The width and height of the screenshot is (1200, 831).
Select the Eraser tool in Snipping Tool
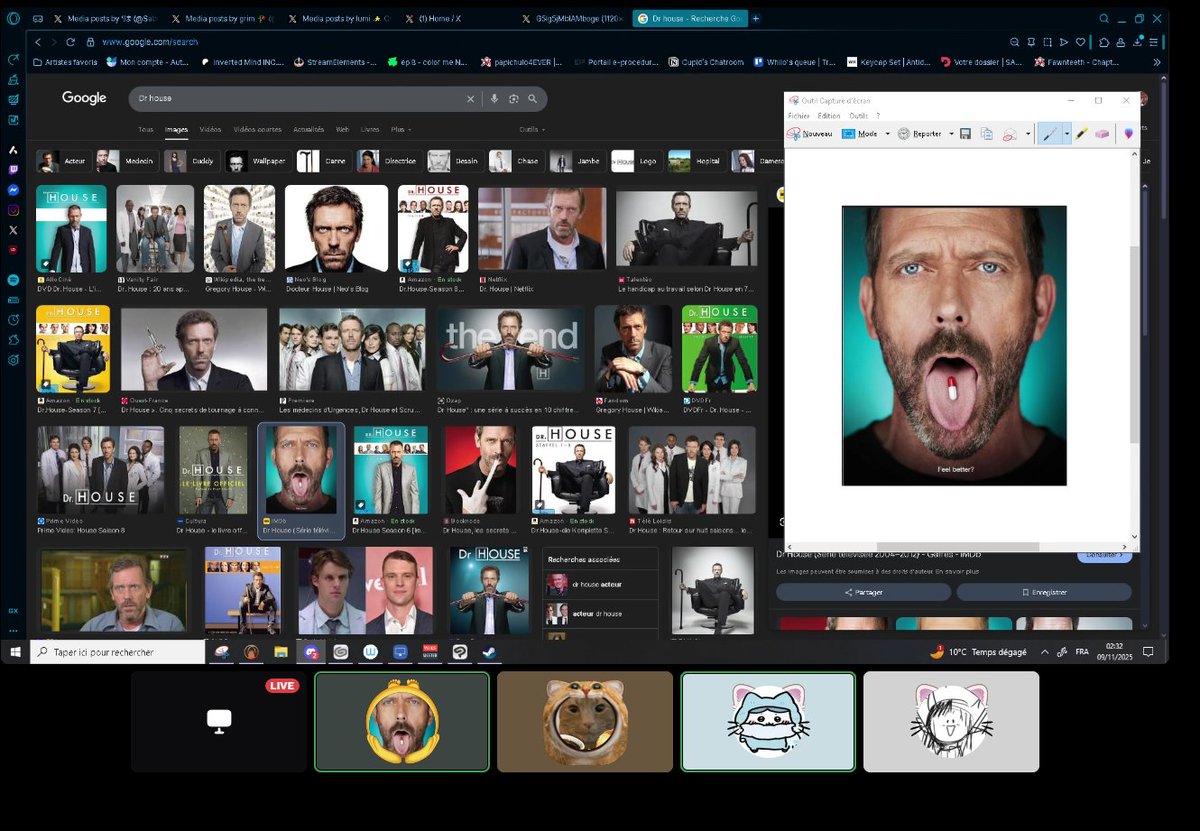tap(1103, 133)
